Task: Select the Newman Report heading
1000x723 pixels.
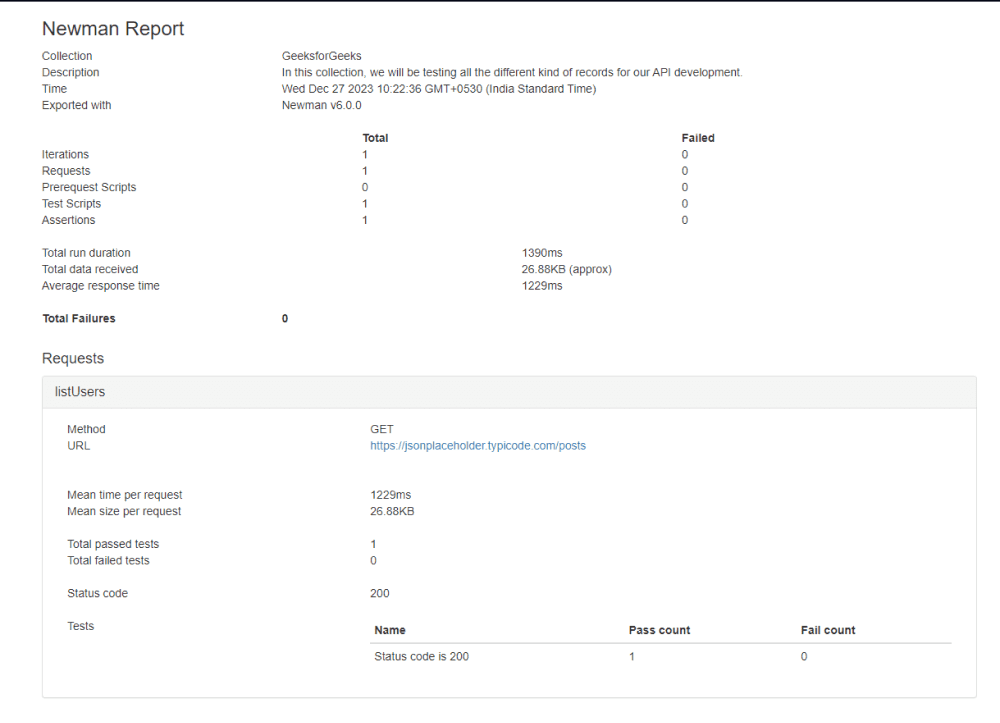Action: 113,29
